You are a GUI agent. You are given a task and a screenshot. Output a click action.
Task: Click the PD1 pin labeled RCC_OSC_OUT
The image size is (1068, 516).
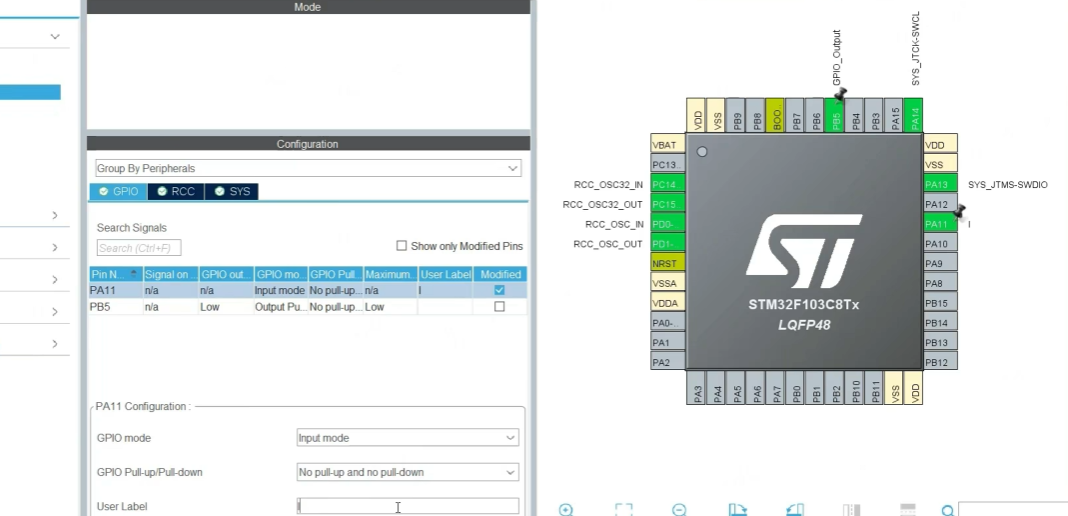point(668,244)
